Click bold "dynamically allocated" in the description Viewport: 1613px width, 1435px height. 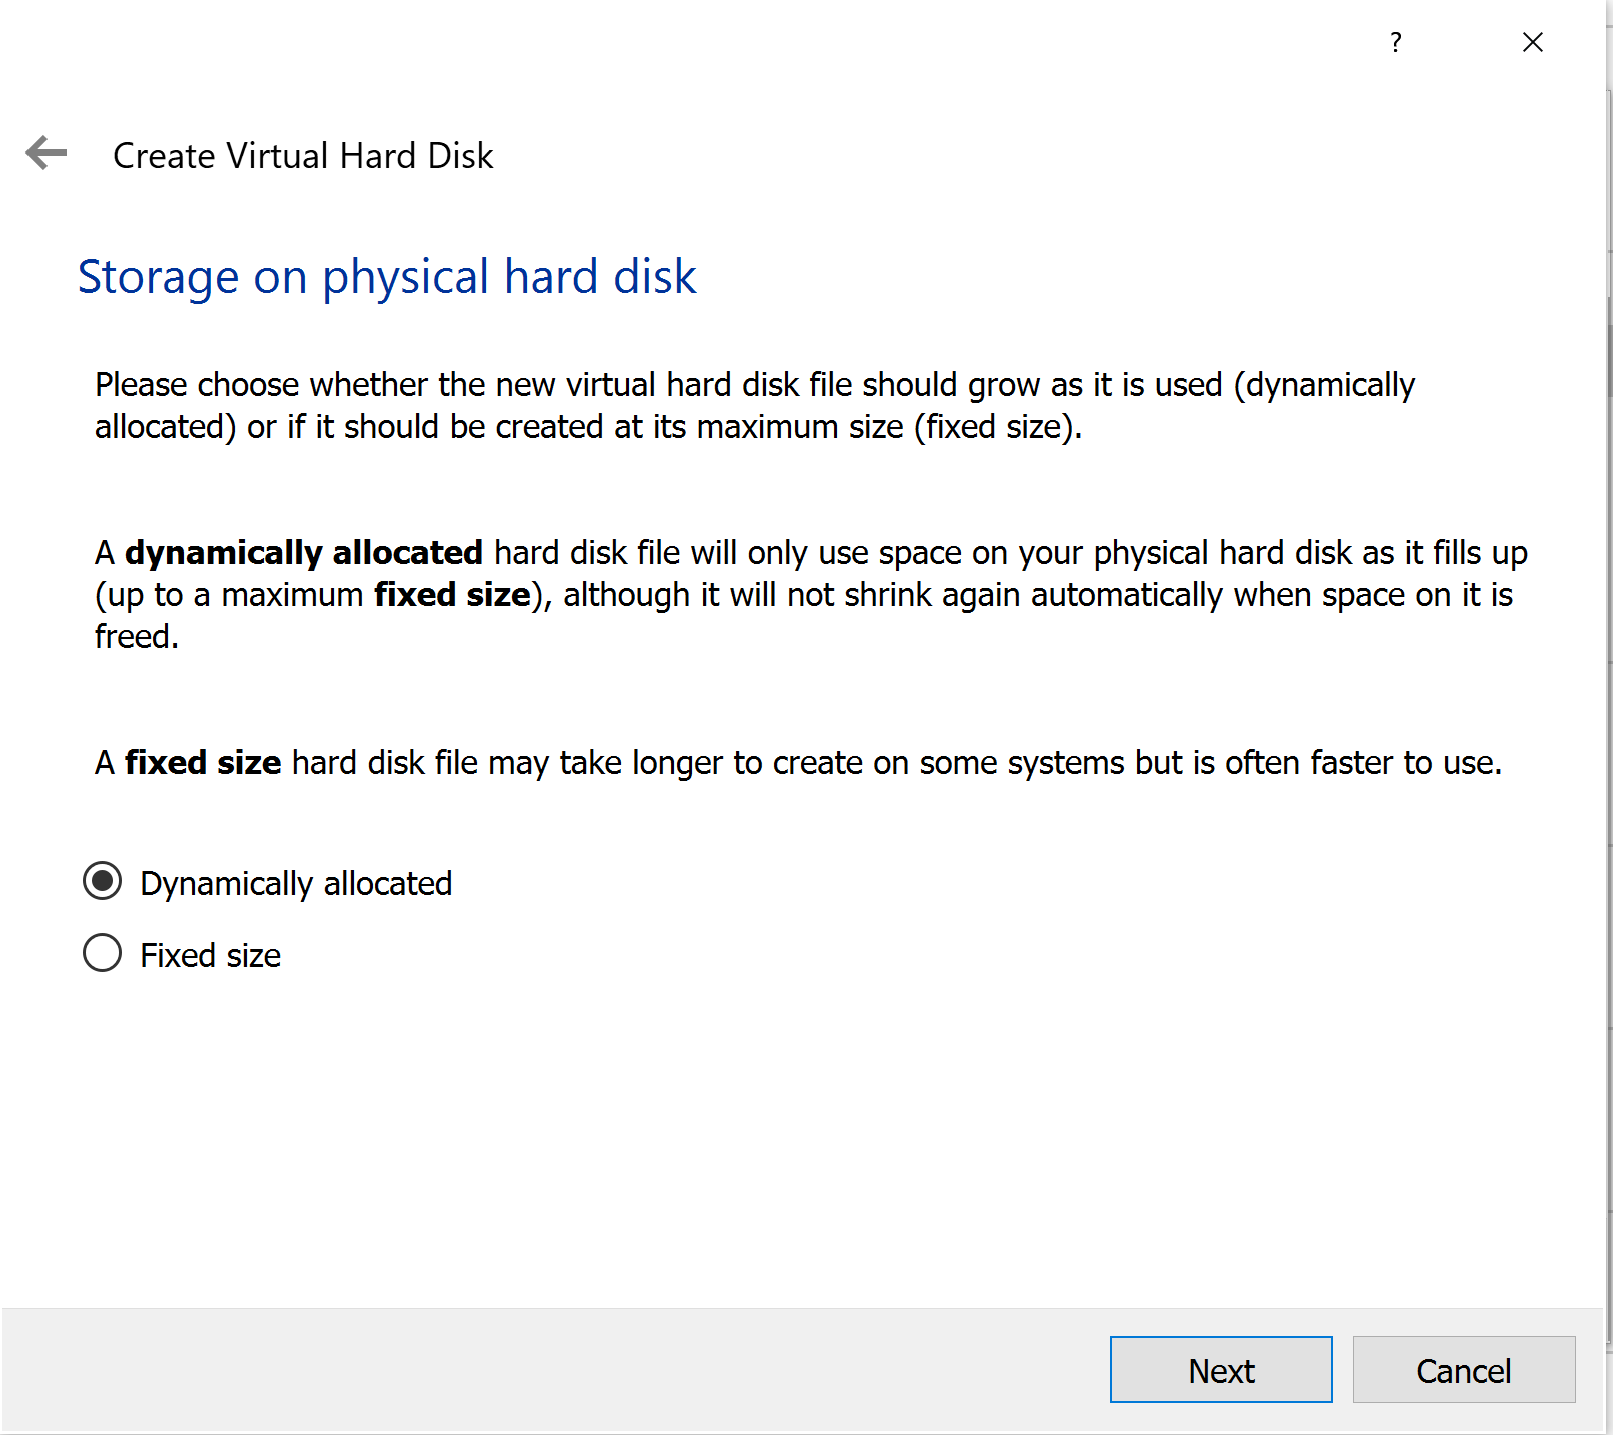tap(304, 553)
